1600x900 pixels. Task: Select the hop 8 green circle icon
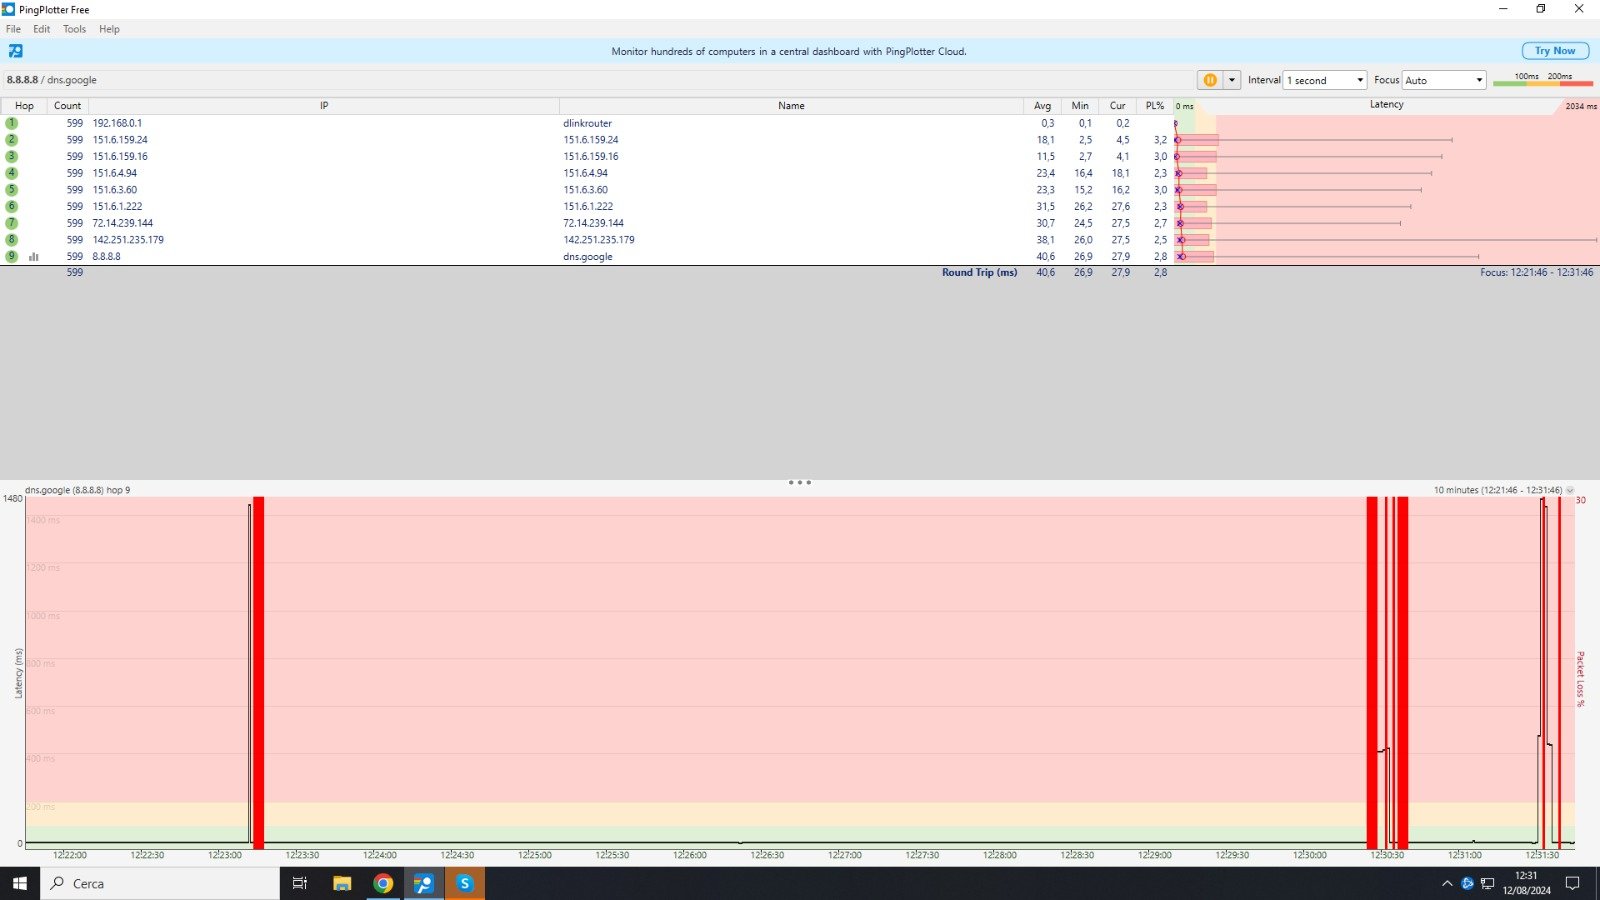click(x=12, y=240)
